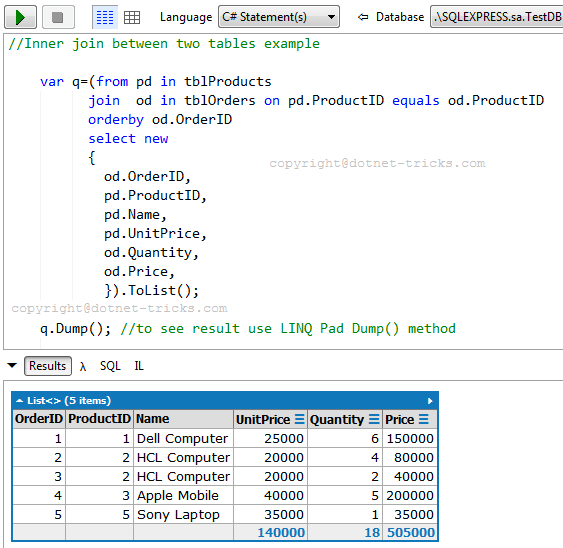
Task: Click the price value 150000
Action: click(x=410, y=438)
